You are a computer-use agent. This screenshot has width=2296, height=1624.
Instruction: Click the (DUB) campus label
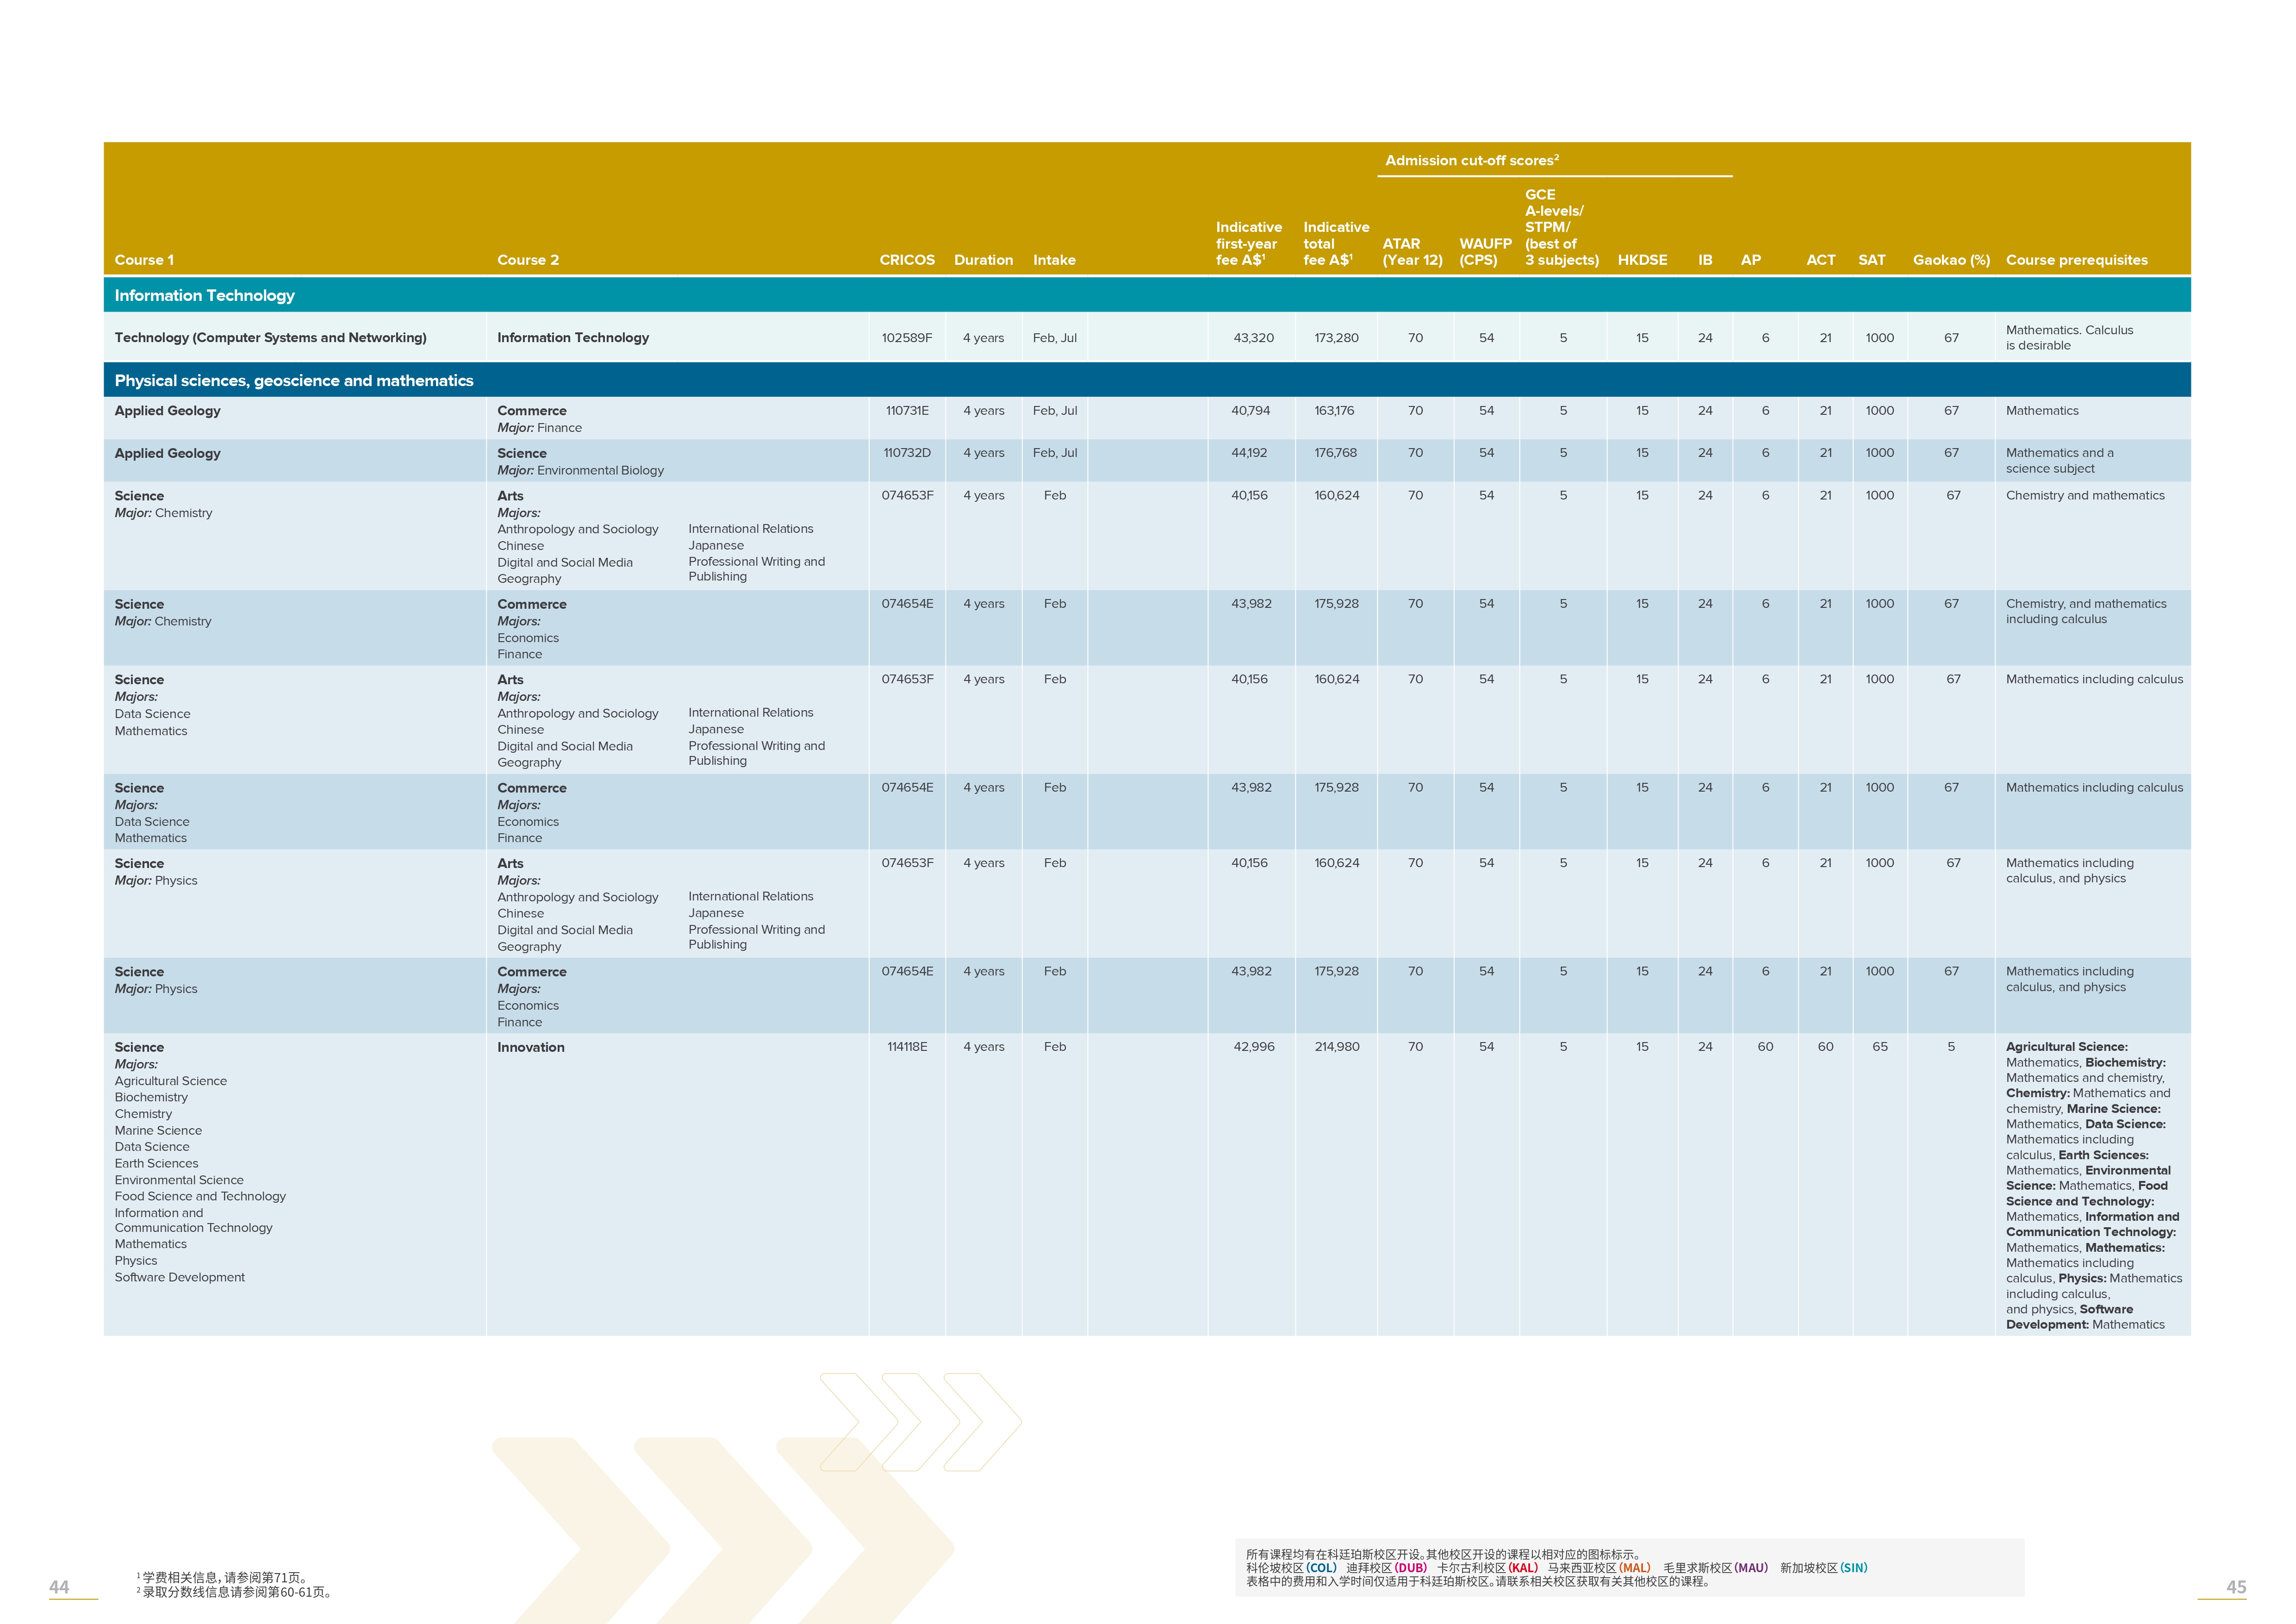1411,1568
